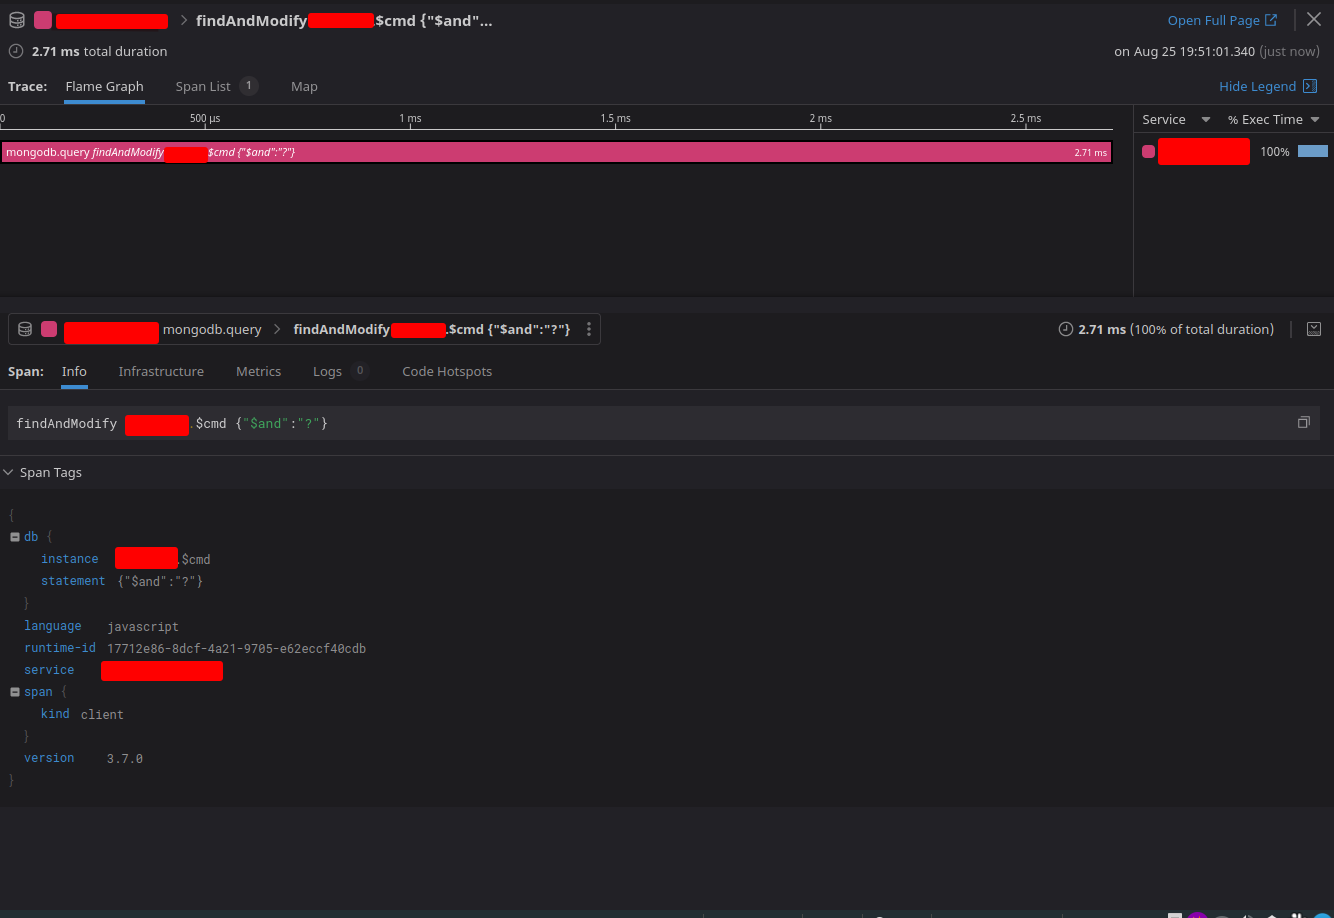The image size is (1334, 918).
Task: Click the 2 ms tick on timeline axis
Action: point(820,118)
